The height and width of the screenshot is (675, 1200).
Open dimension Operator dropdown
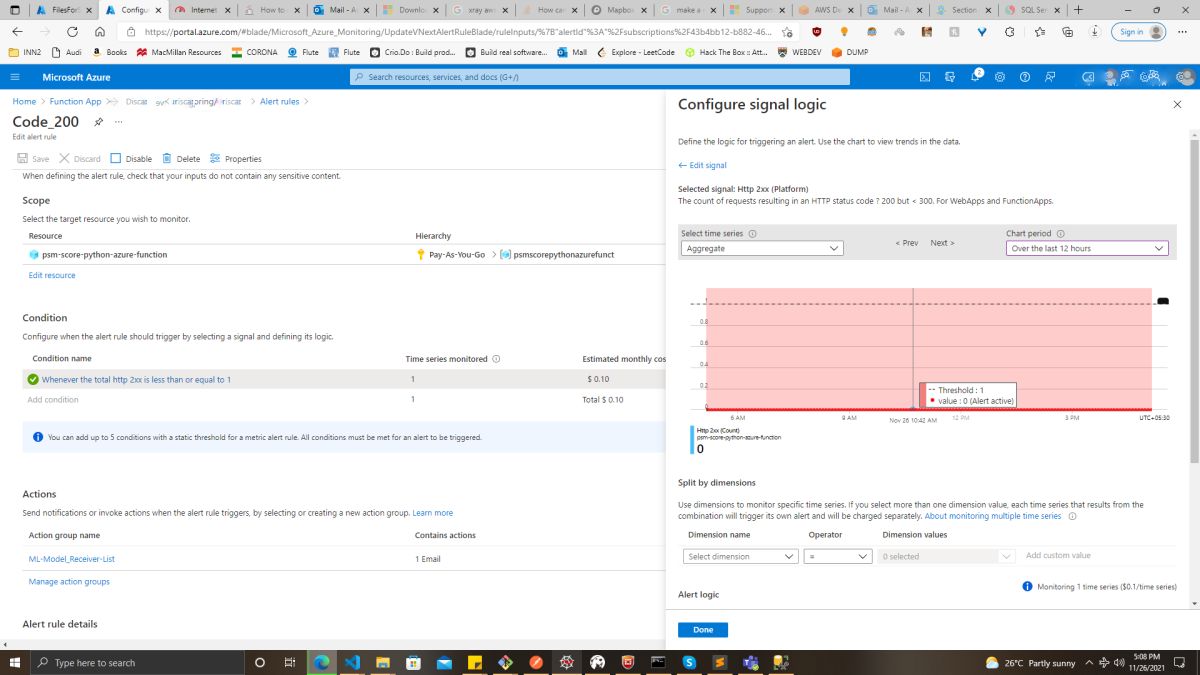pos(838,556)
